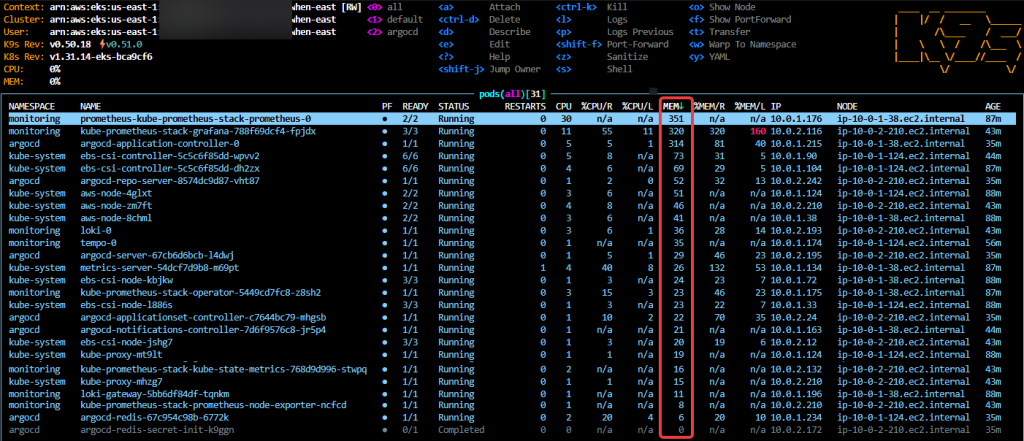Viewport: 1024px width, 441px height.
Task: Click the NAMESPACE column header
Action: click(x=31, y=106)
